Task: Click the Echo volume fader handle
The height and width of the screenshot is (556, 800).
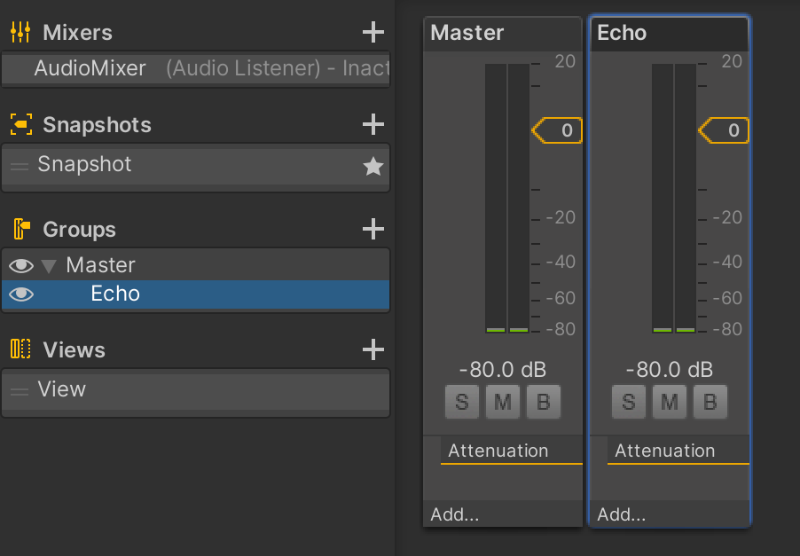Action: (x=724, y=131)
